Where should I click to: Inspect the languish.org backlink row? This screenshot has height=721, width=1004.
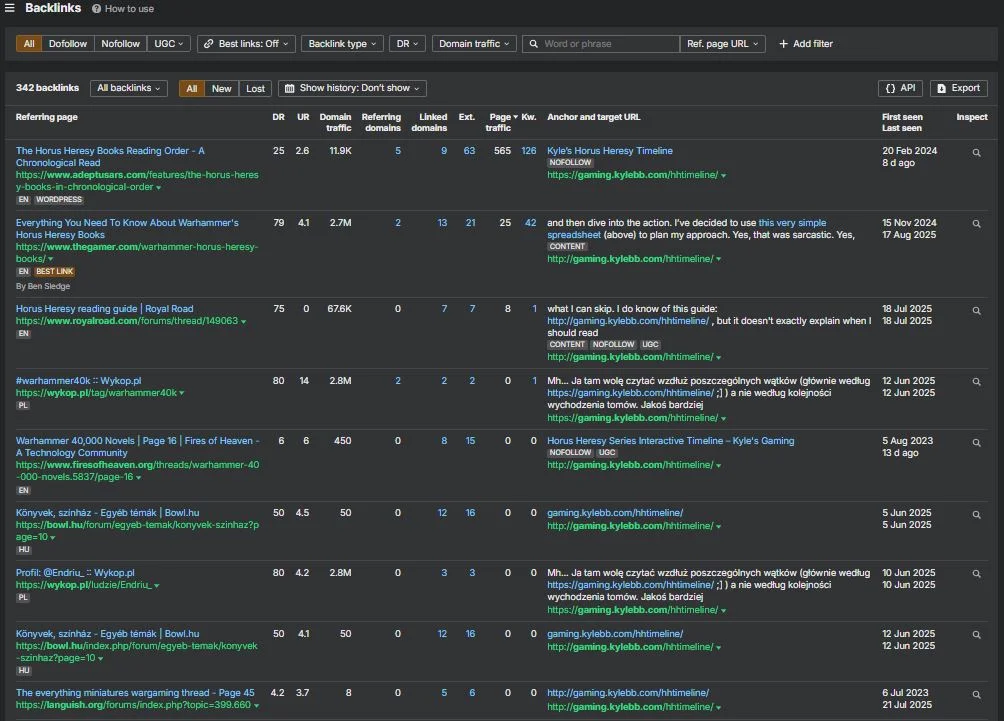[976, 695]
